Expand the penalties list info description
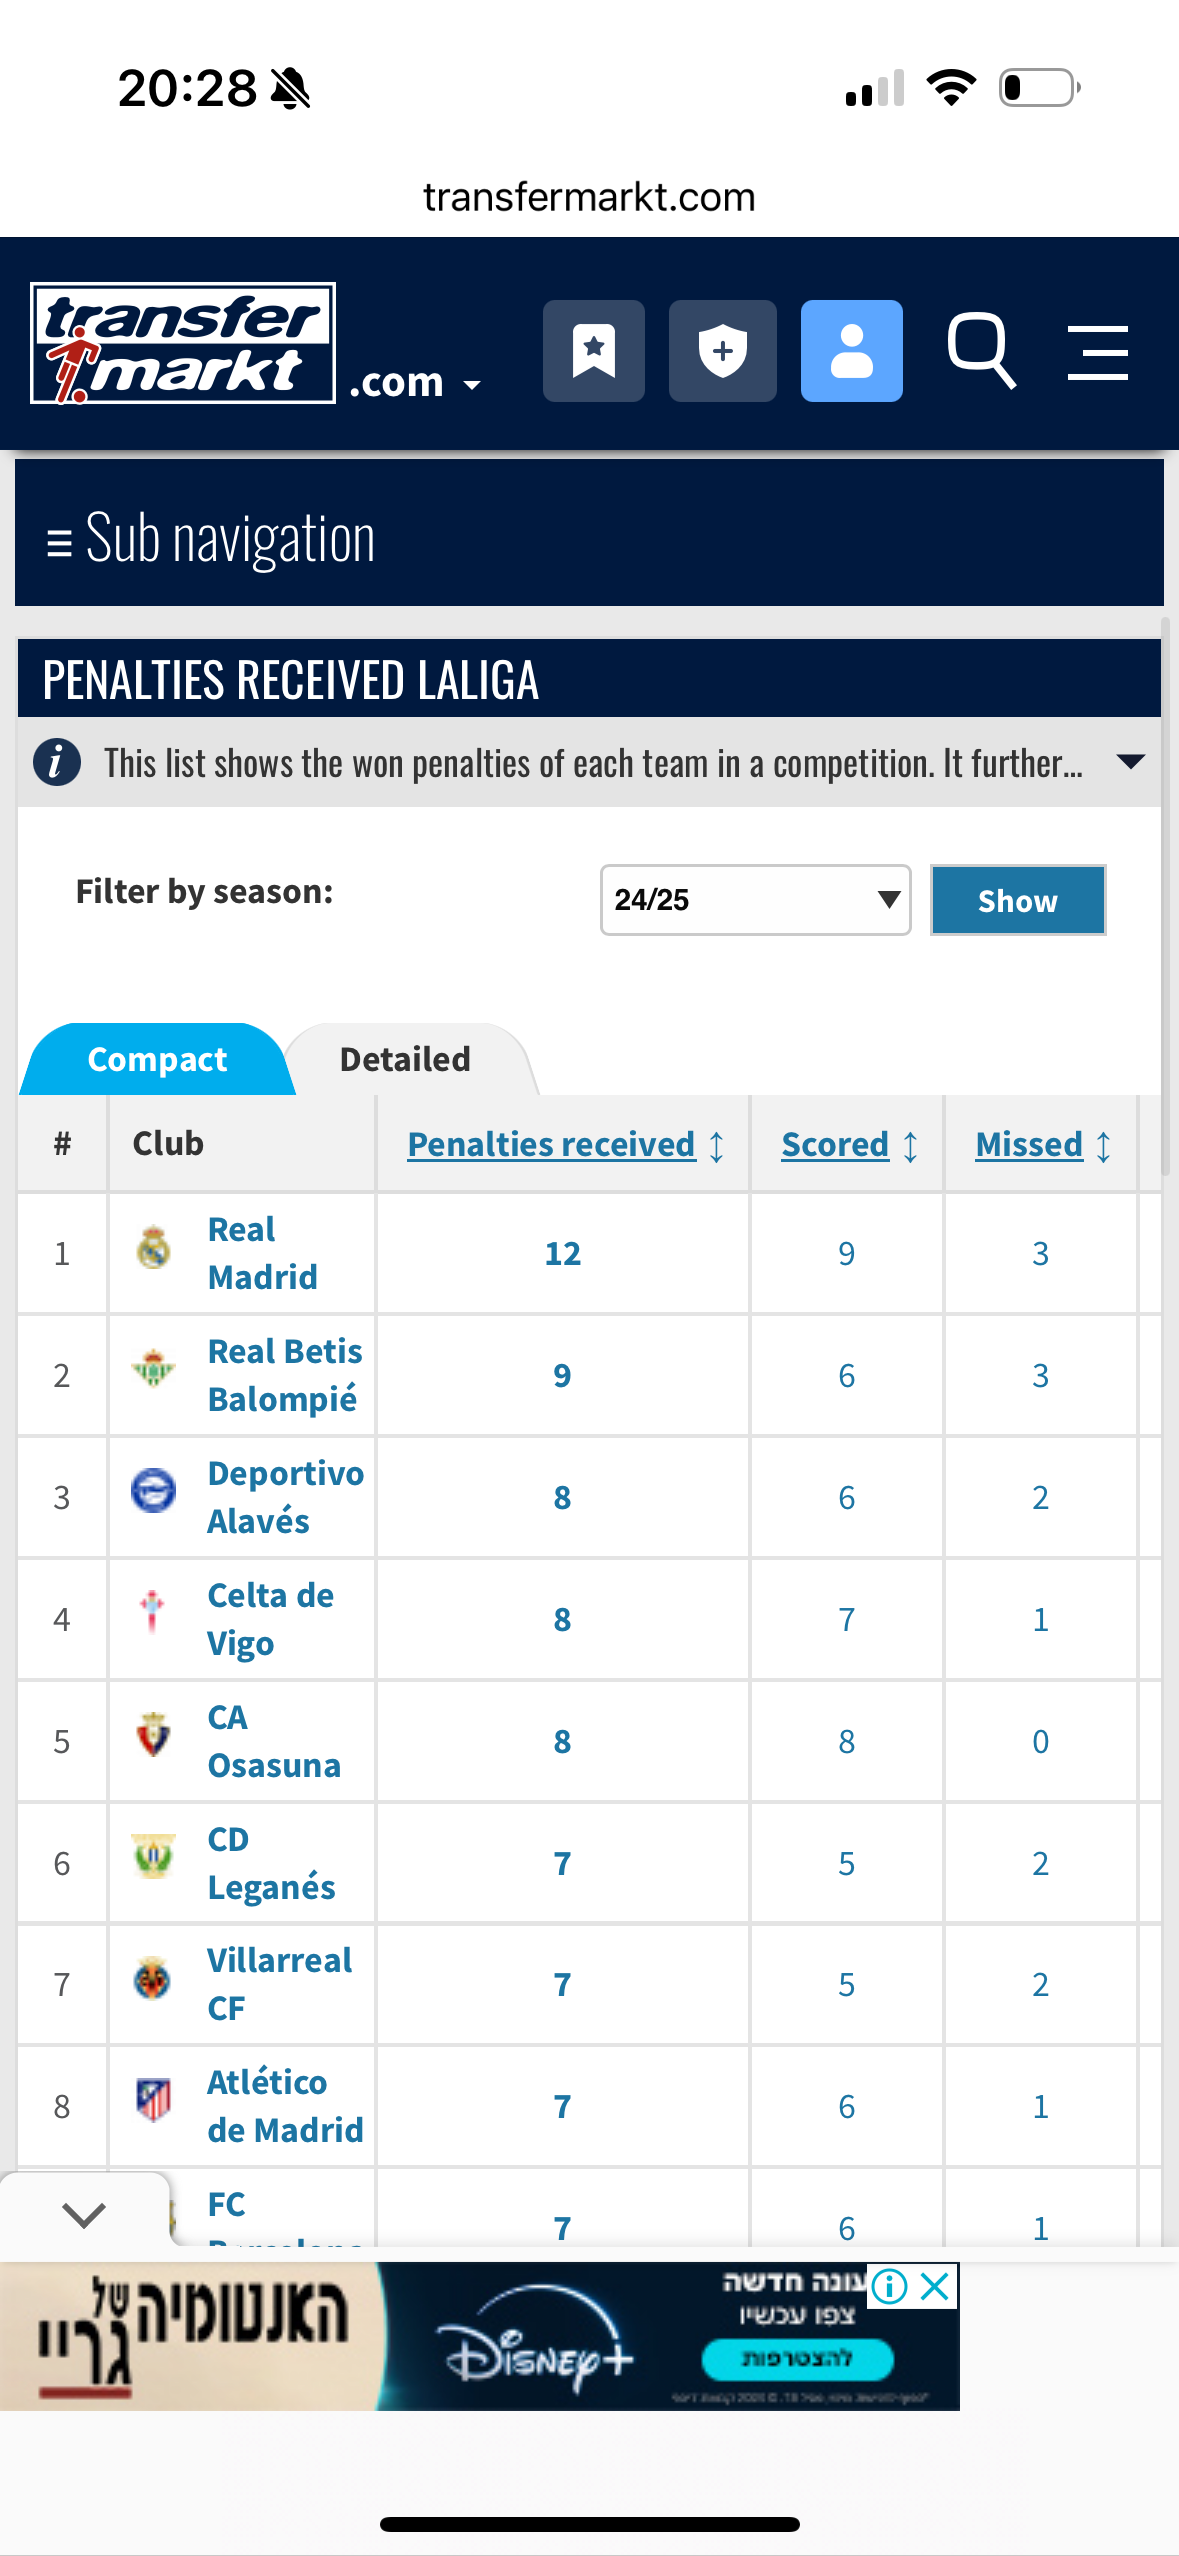1179x2556 pixels. click(1130, 762)
